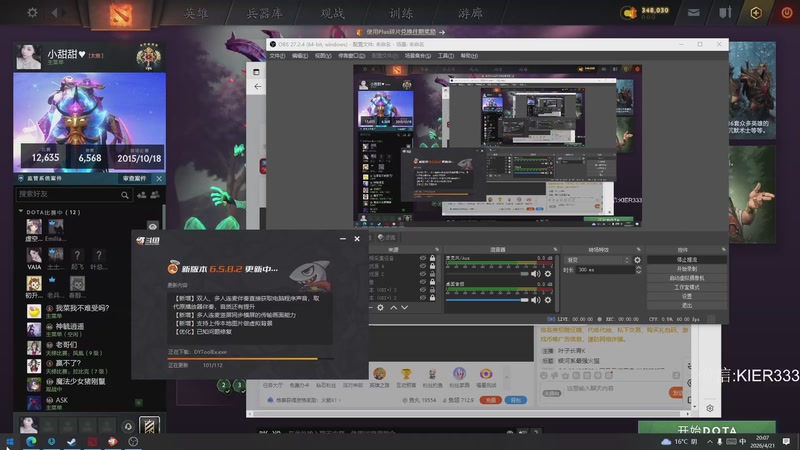Open OBS settings button in controls
Viewport: 800px width, 450px height.
pyautogui.click(x=687, y=296)
